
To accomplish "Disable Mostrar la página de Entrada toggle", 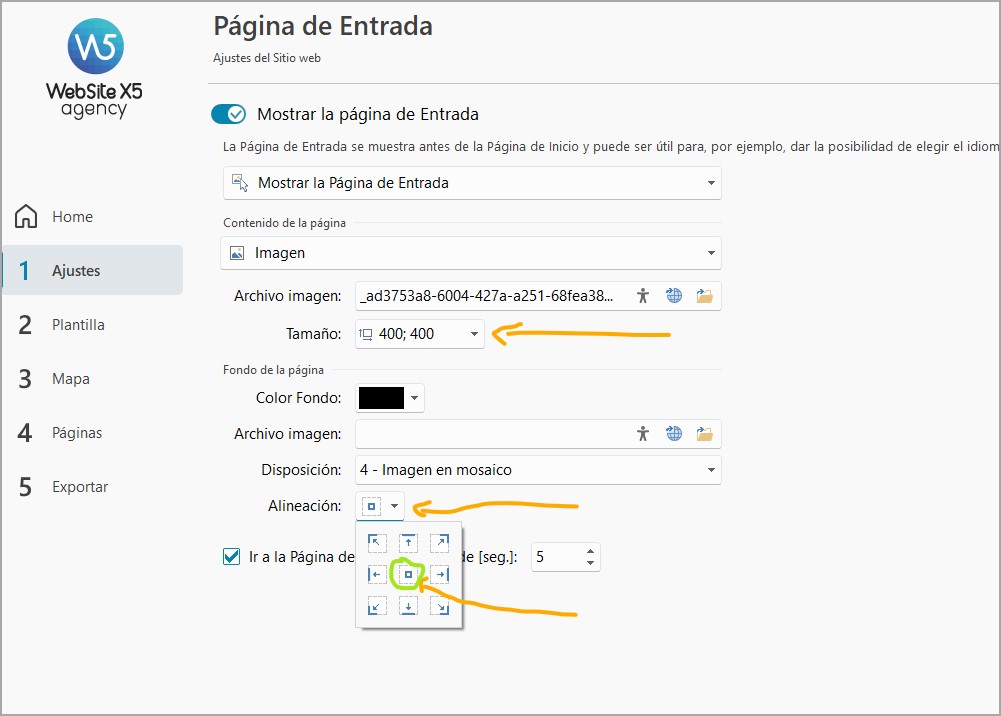I will click(x=228, y=114).
